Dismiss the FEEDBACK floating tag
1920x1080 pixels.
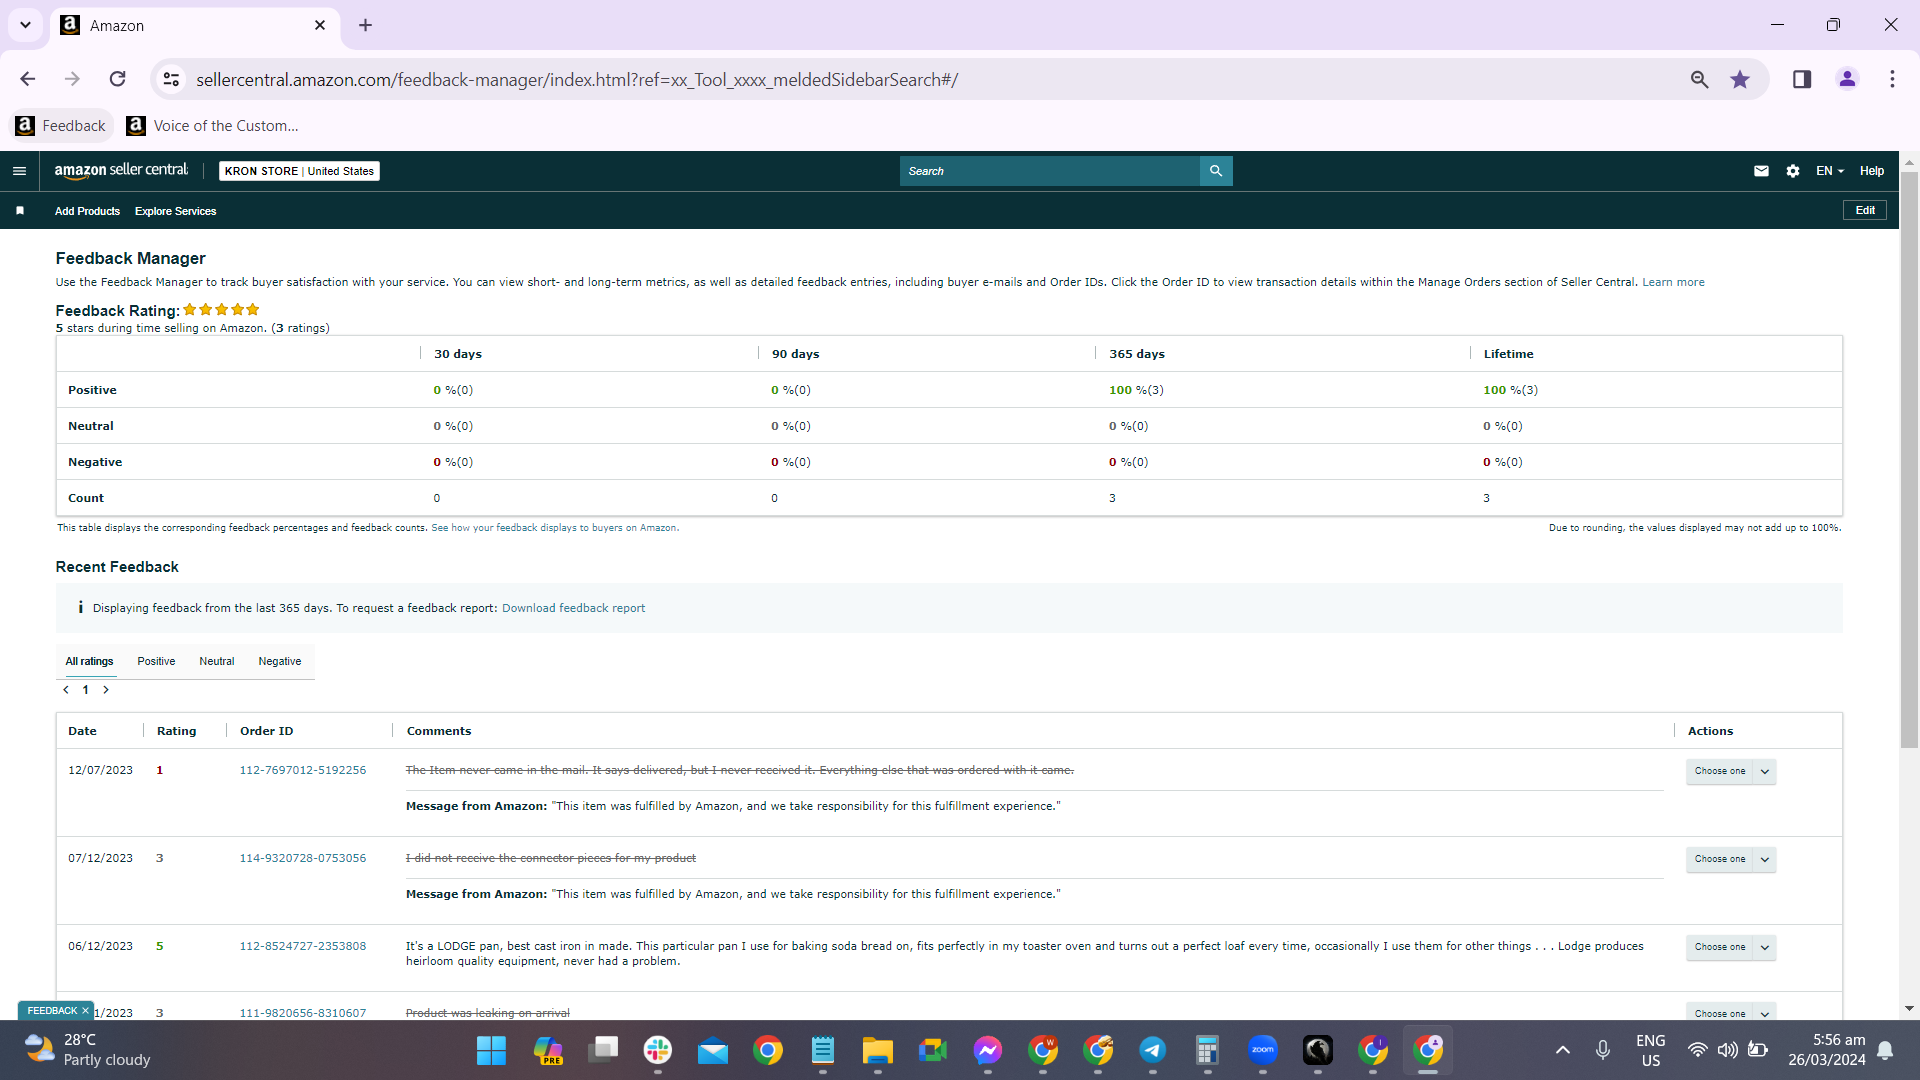pos(85,1011)
